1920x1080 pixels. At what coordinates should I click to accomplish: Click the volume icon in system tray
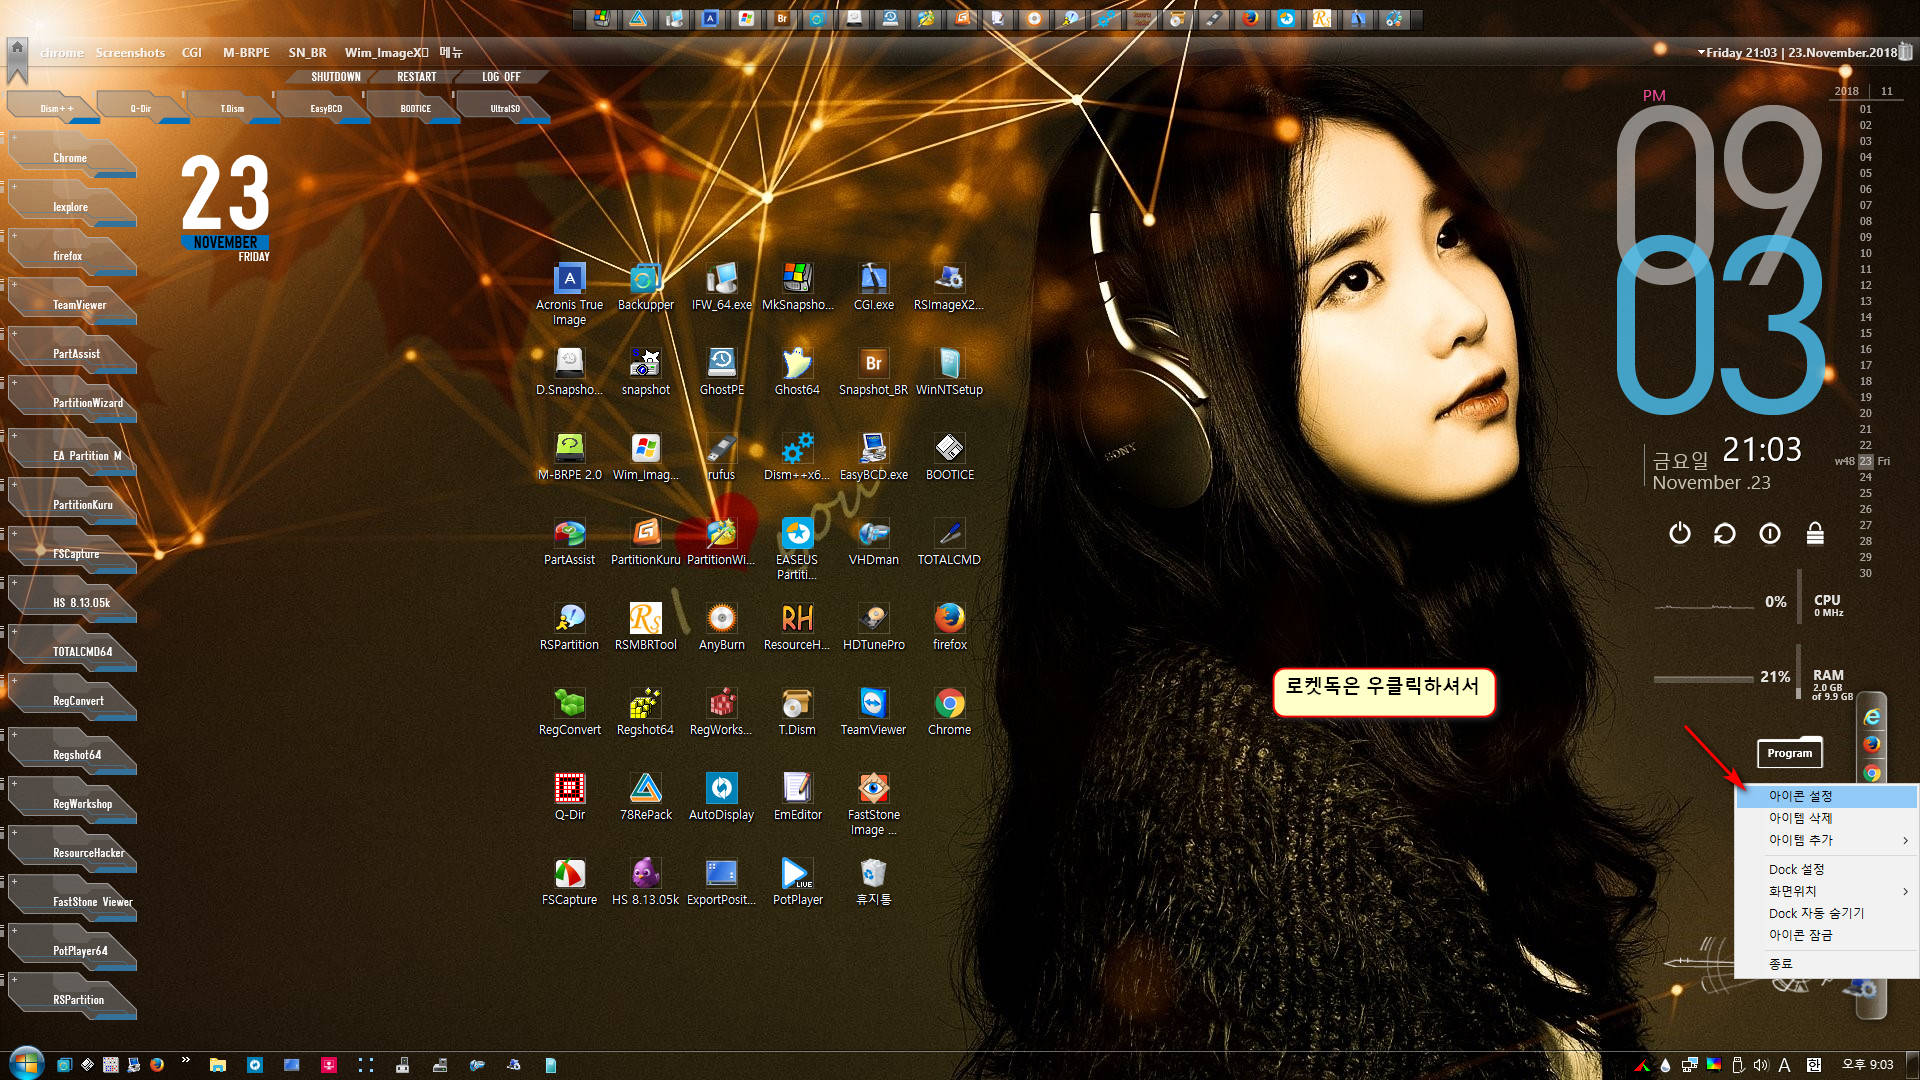(1761, 1065)
